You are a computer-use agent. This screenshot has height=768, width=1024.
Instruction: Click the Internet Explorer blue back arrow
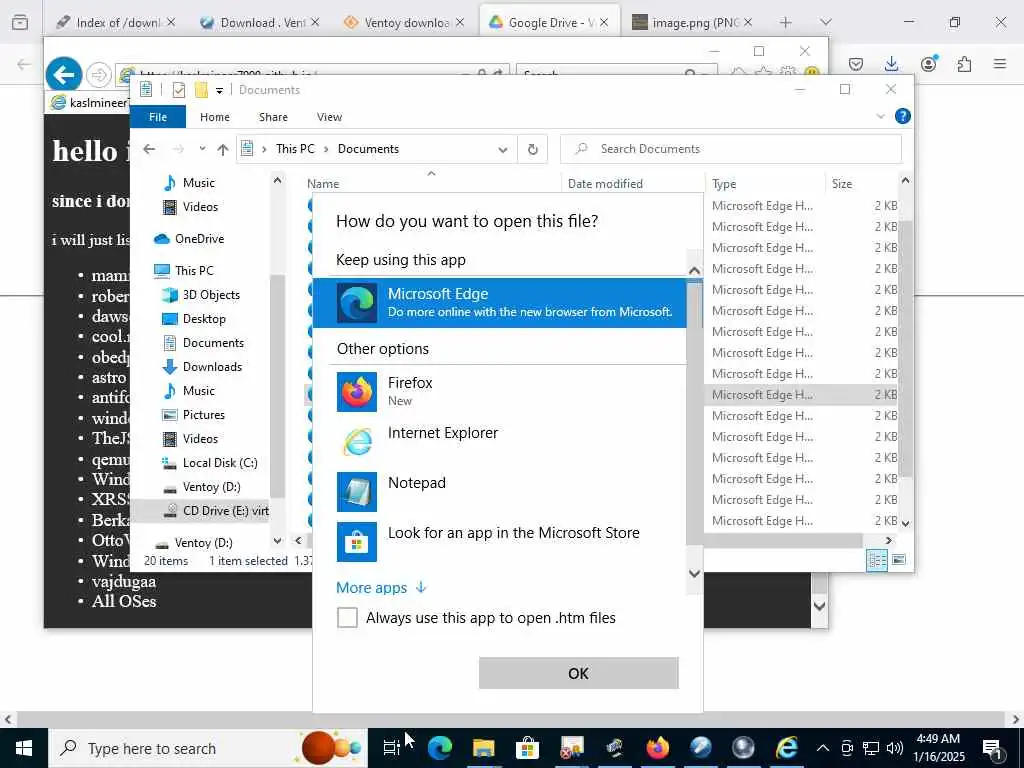click(x=63, y=74)
